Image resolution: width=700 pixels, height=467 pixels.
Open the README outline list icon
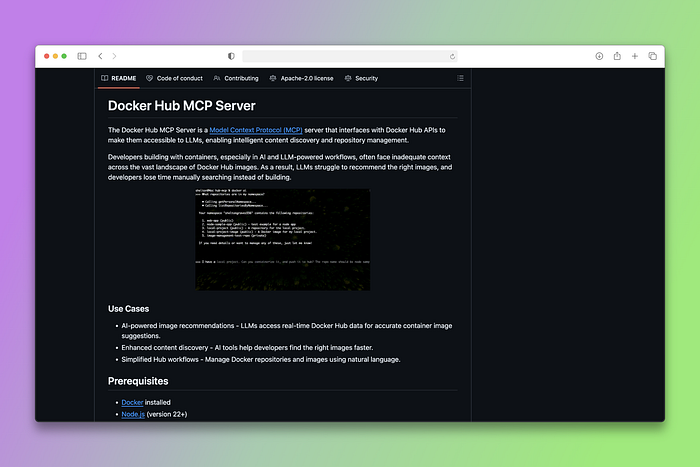pos(460,78)
